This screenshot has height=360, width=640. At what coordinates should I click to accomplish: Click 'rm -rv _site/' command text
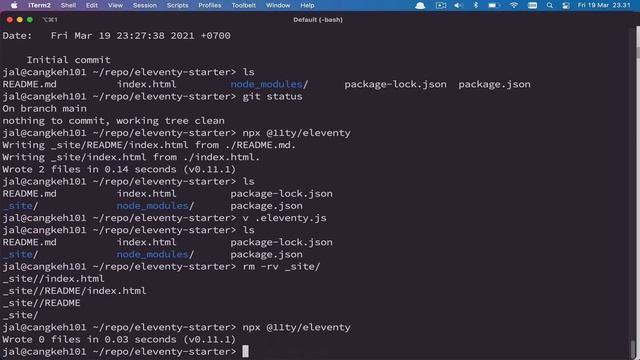[x=281, y=267]
